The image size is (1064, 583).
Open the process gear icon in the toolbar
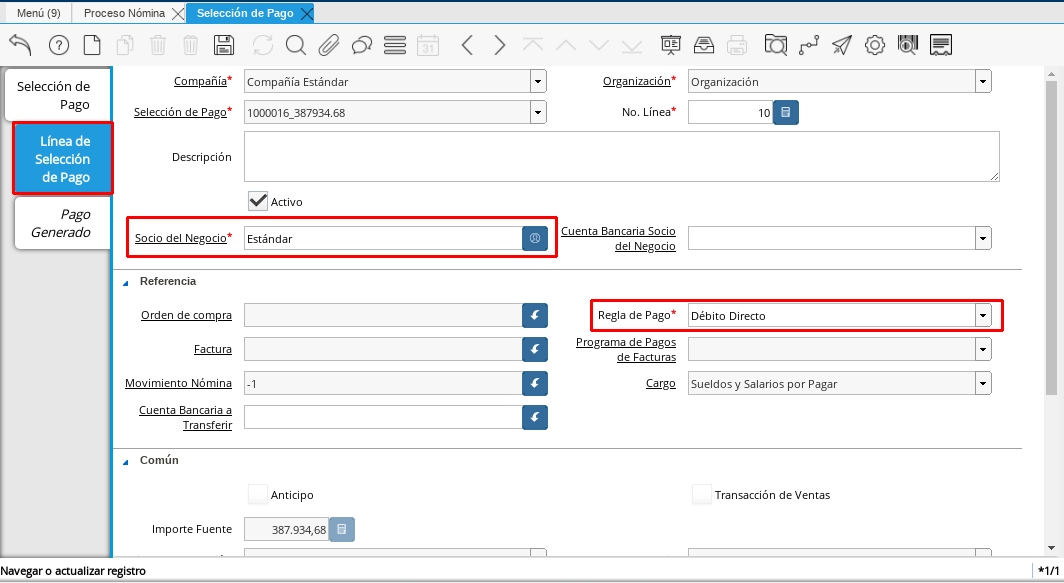pos(875,45)
